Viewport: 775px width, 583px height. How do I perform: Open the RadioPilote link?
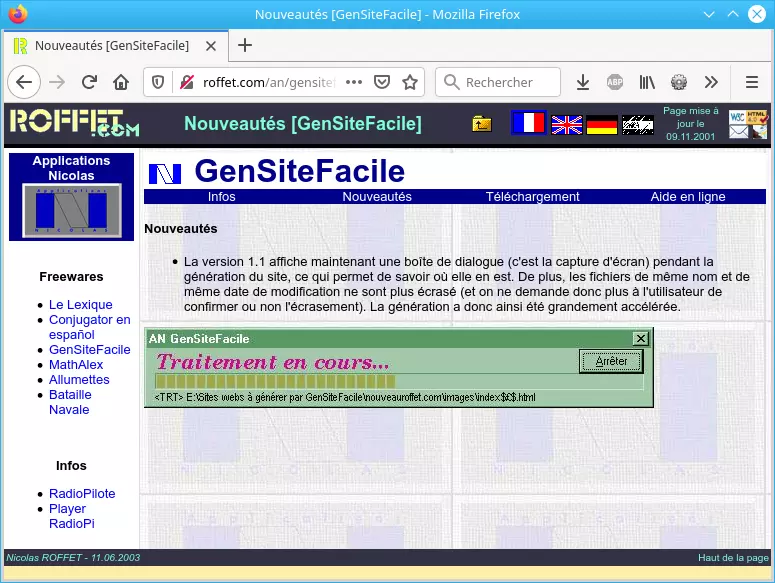coord(82,494)
